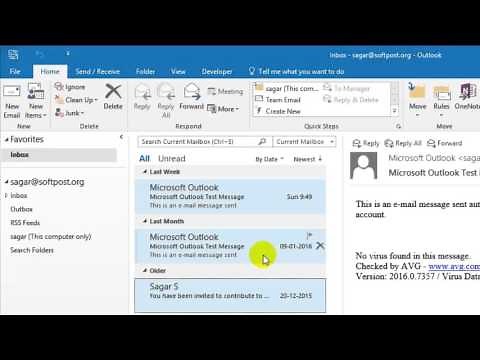The image size is (480, 360).
Task: Apply the sagar (This com... quick step
Action: pos(287,88)
